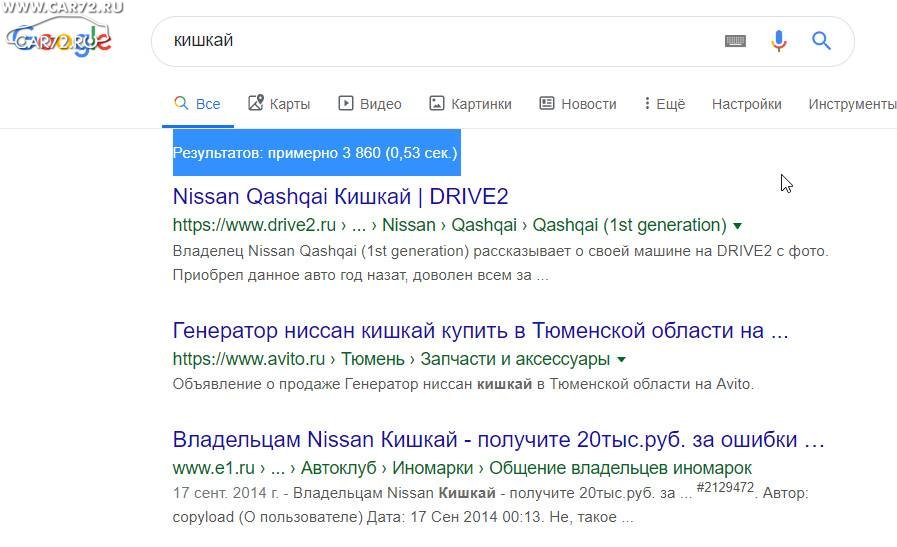Click the #2129472 post number text
The image size is (897, 547).
[x=725, y=487]
